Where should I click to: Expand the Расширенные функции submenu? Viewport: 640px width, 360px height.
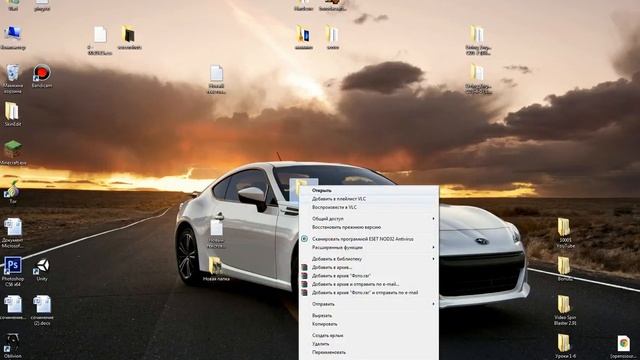[369, 247]
